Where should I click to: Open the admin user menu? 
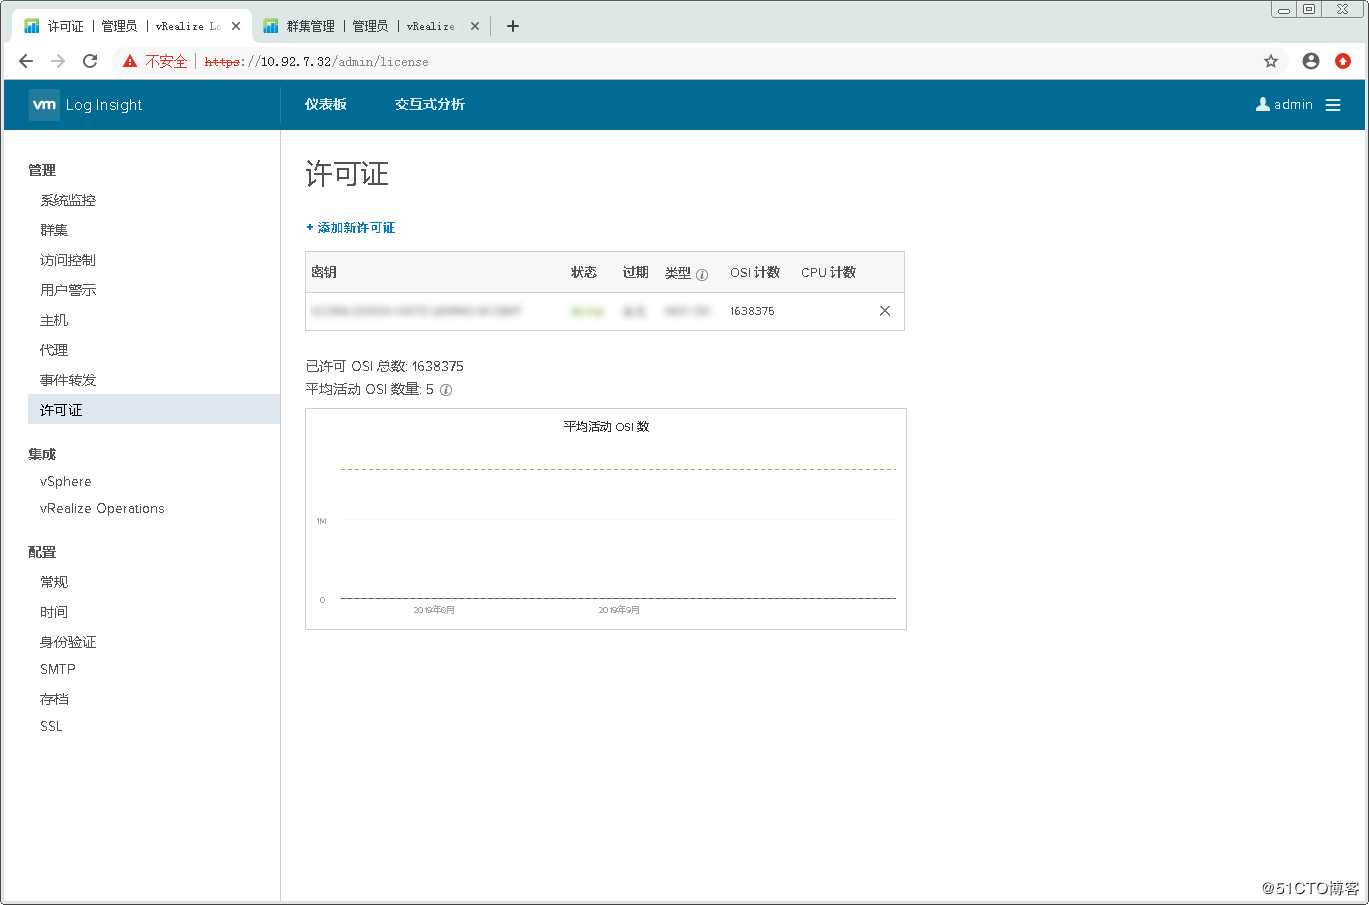coord(1284,105)
